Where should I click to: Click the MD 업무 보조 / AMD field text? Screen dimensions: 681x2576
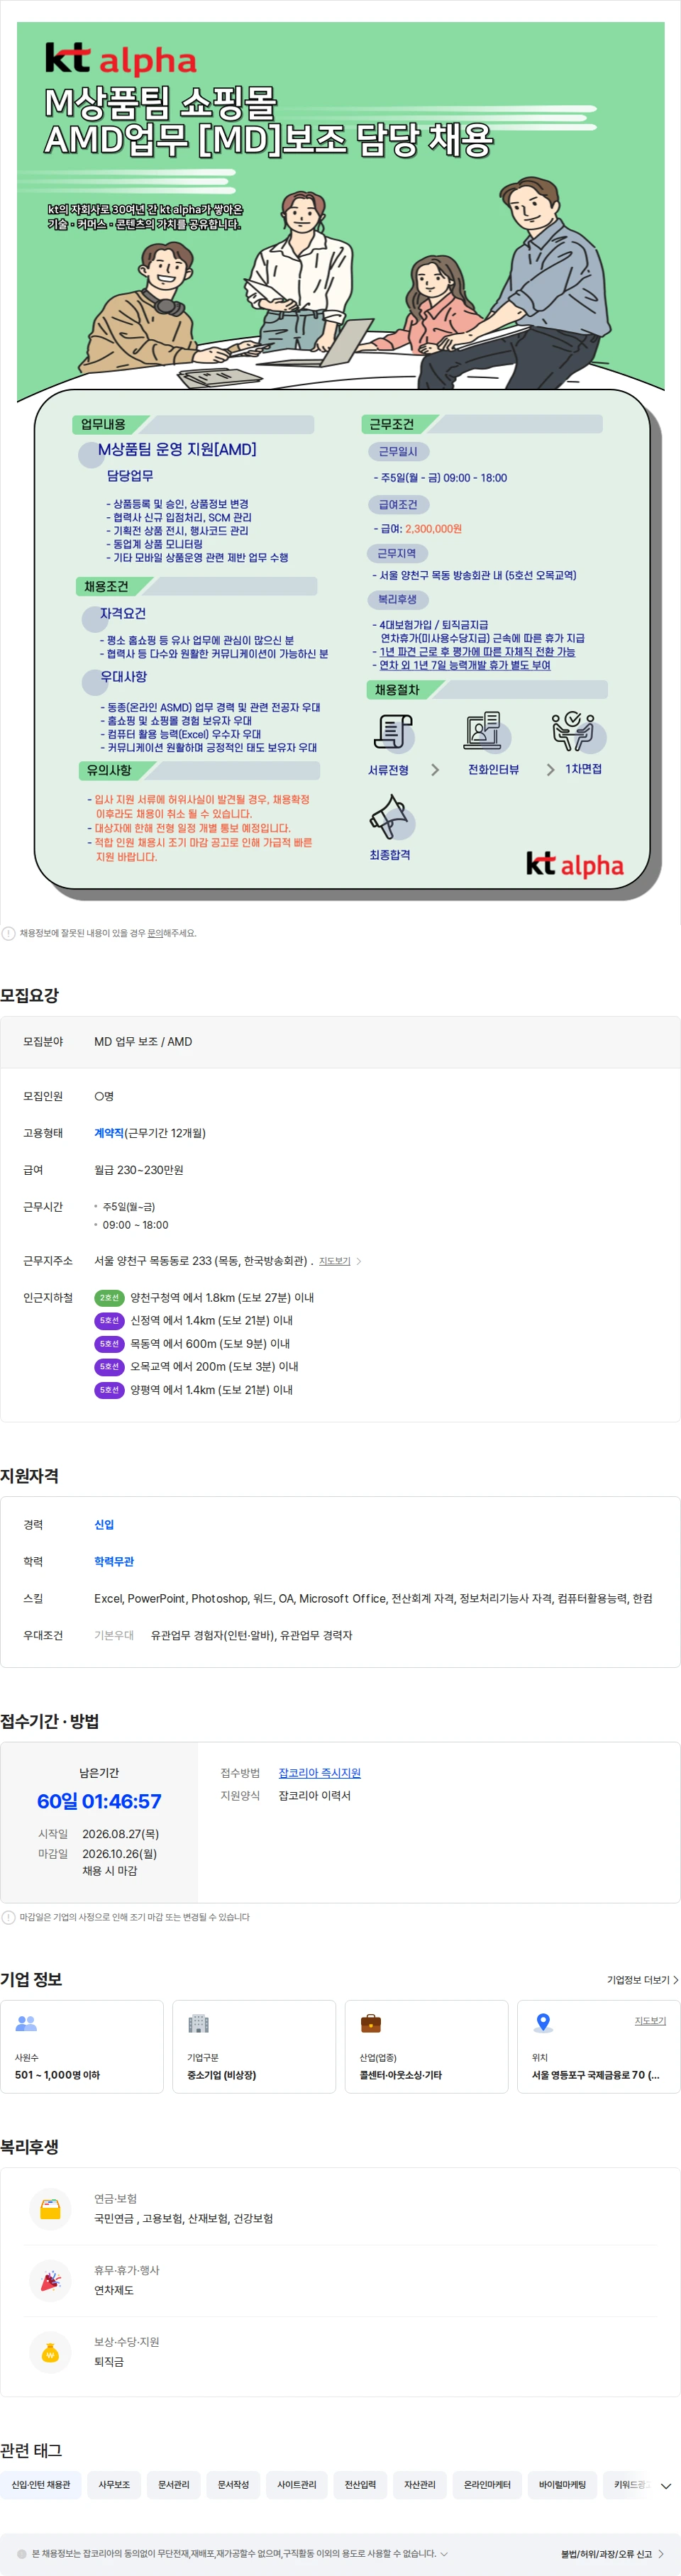point(143,1042)
